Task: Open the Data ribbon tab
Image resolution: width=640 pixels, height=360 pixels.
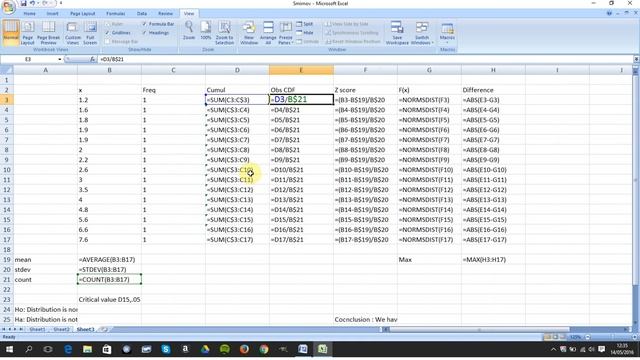Action: [x=142, y=13]
